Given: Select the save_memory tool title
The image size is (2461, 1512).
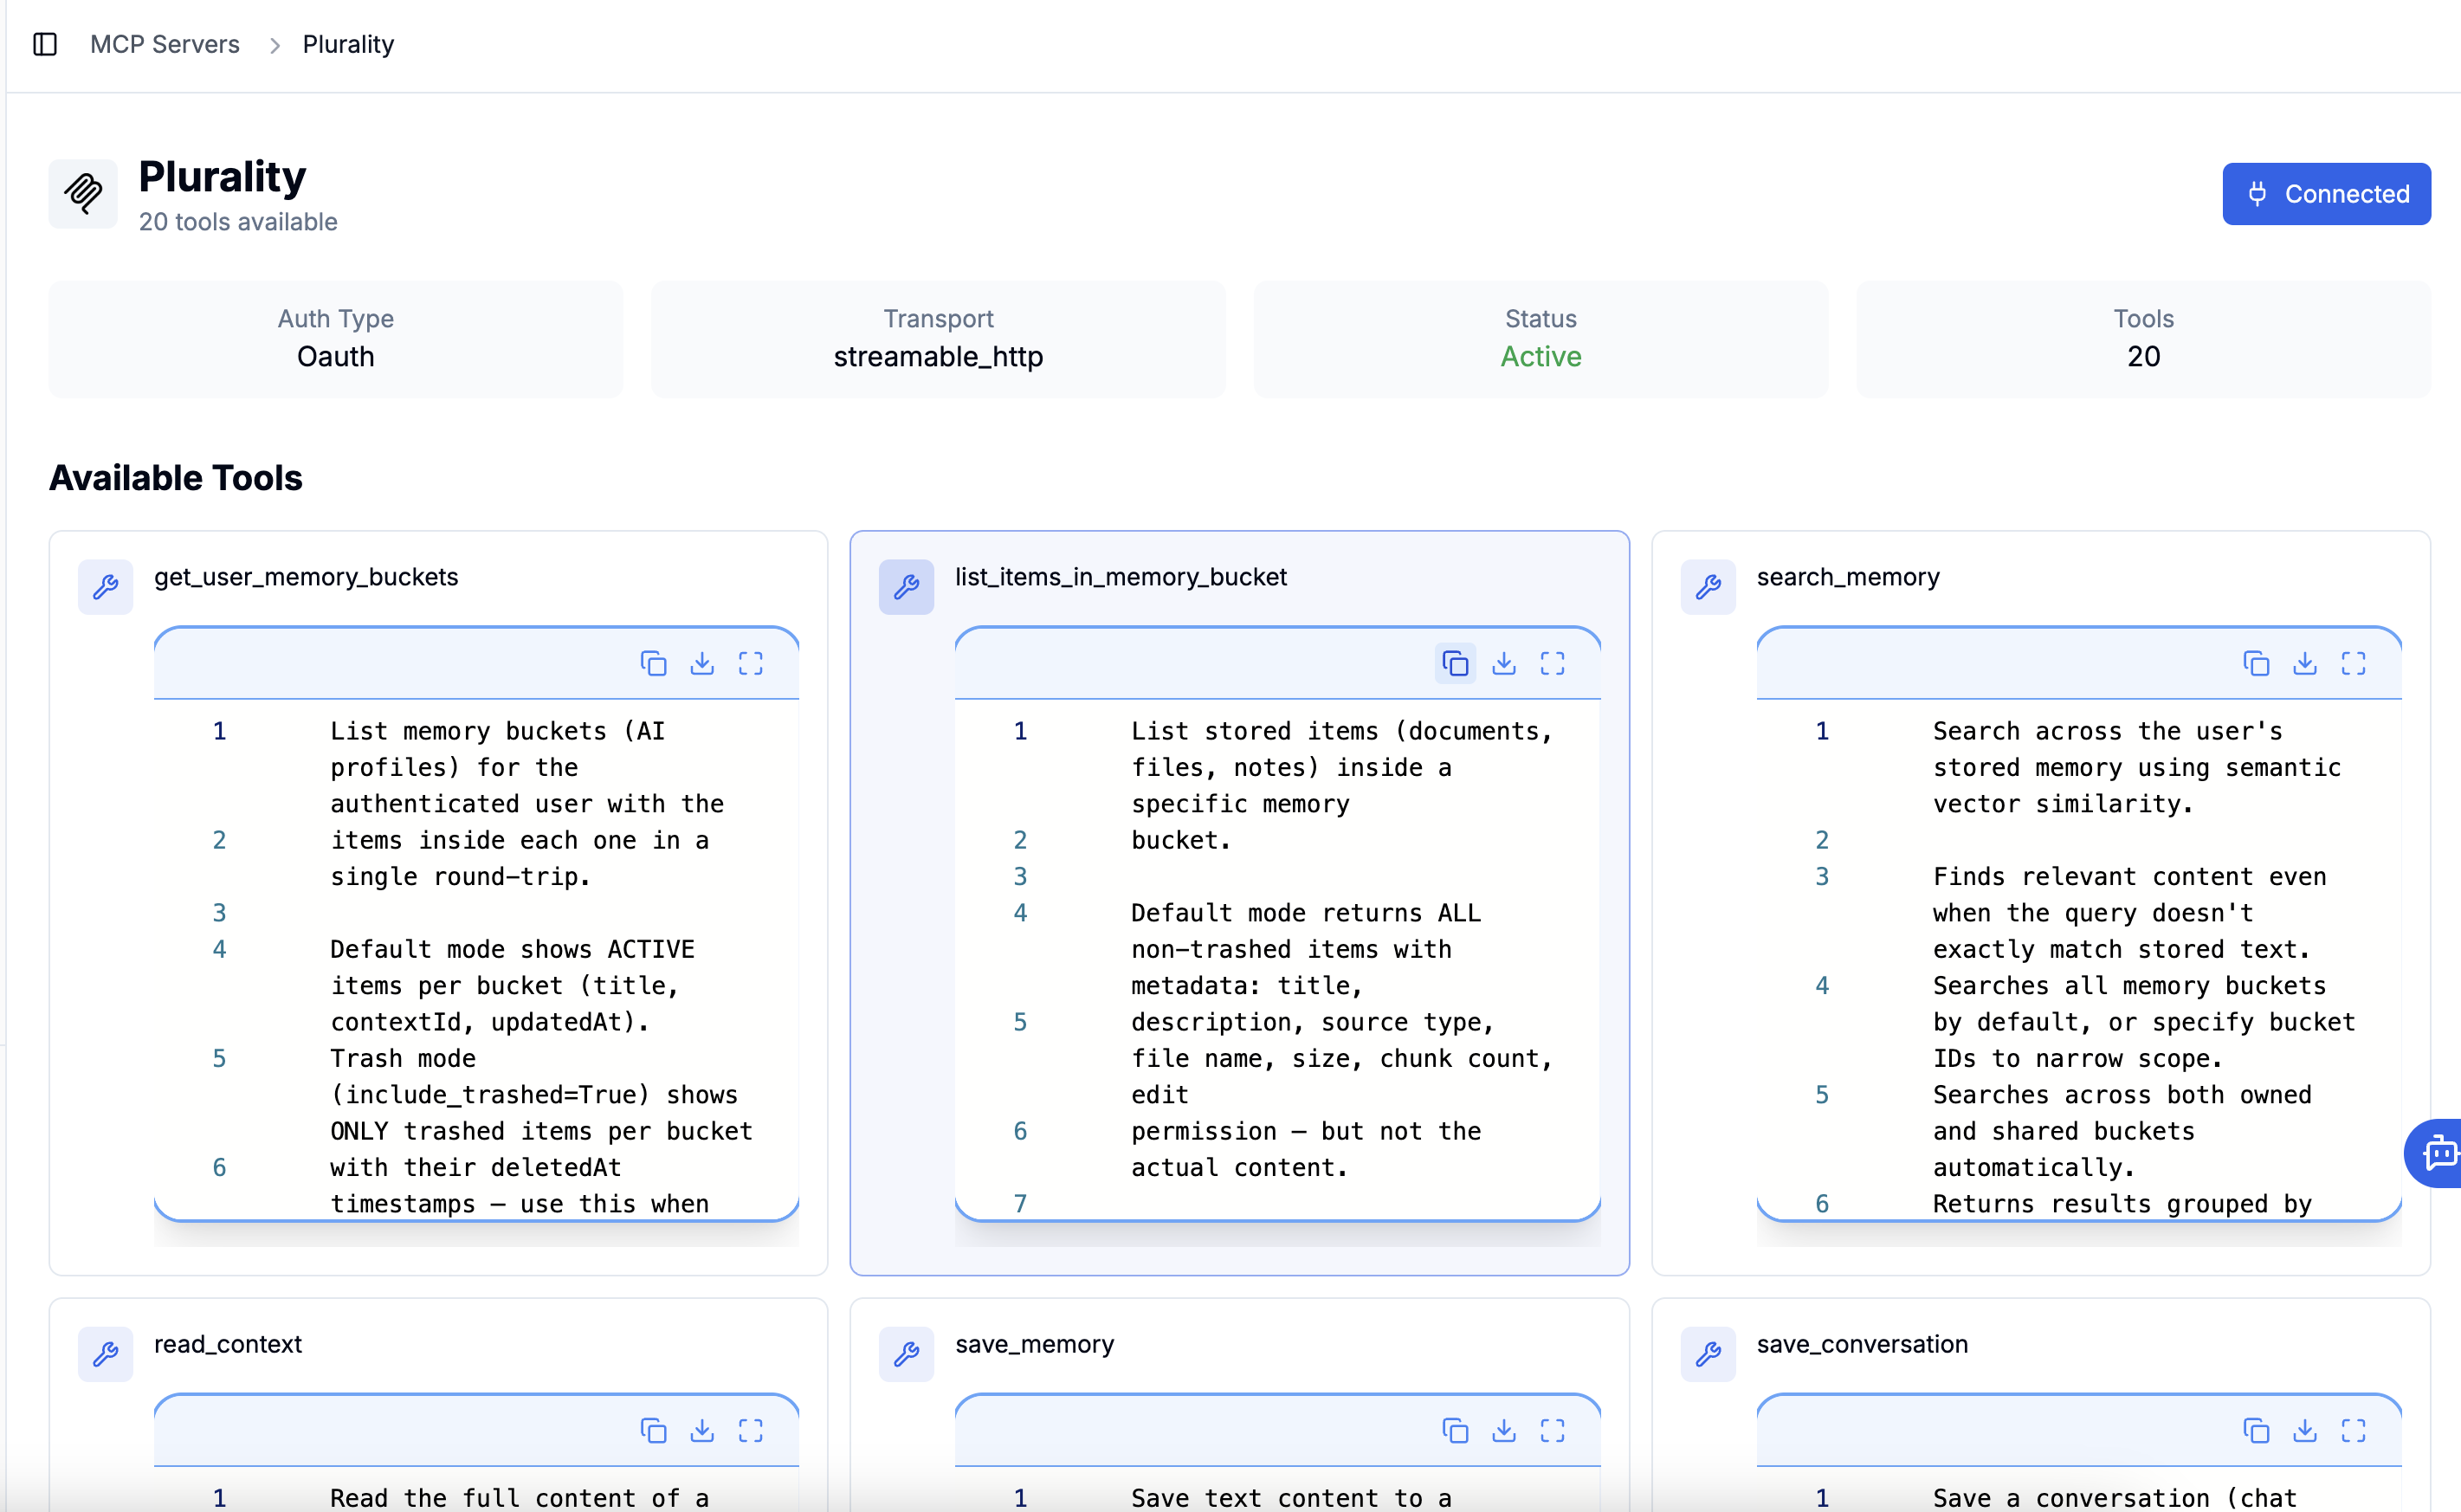Looking at the screenshot, I should [x=1034, y=1344].
